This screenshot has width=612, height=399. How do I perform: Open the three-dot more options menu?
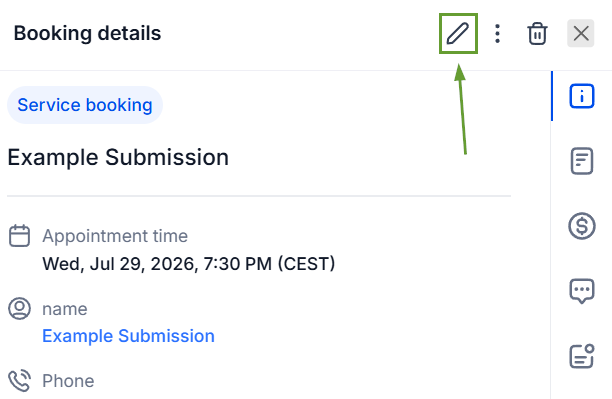click(x=497, y=34)
